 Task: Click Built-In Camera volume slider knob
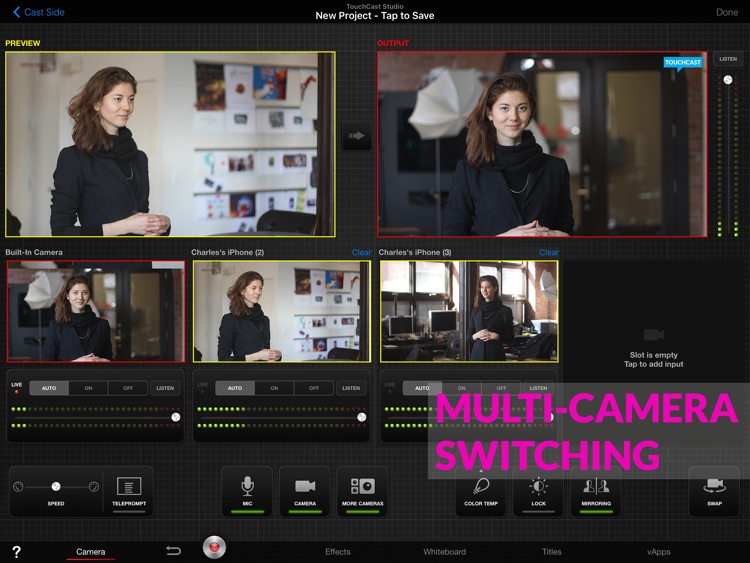pyautogui.click(x=176, y=417)
